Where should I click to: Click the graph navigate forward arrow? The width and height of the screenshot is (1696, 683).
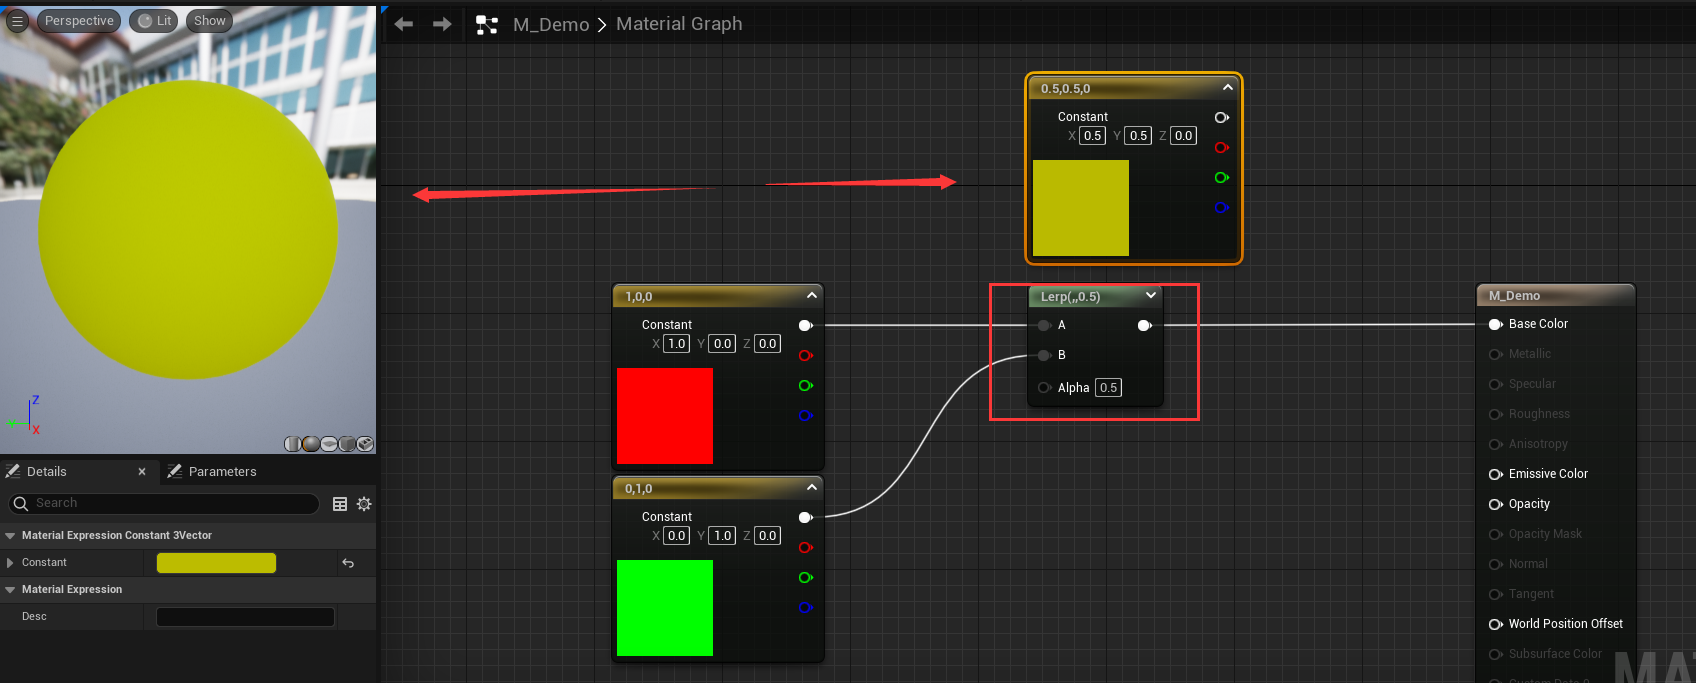click(x=442, y=24)
